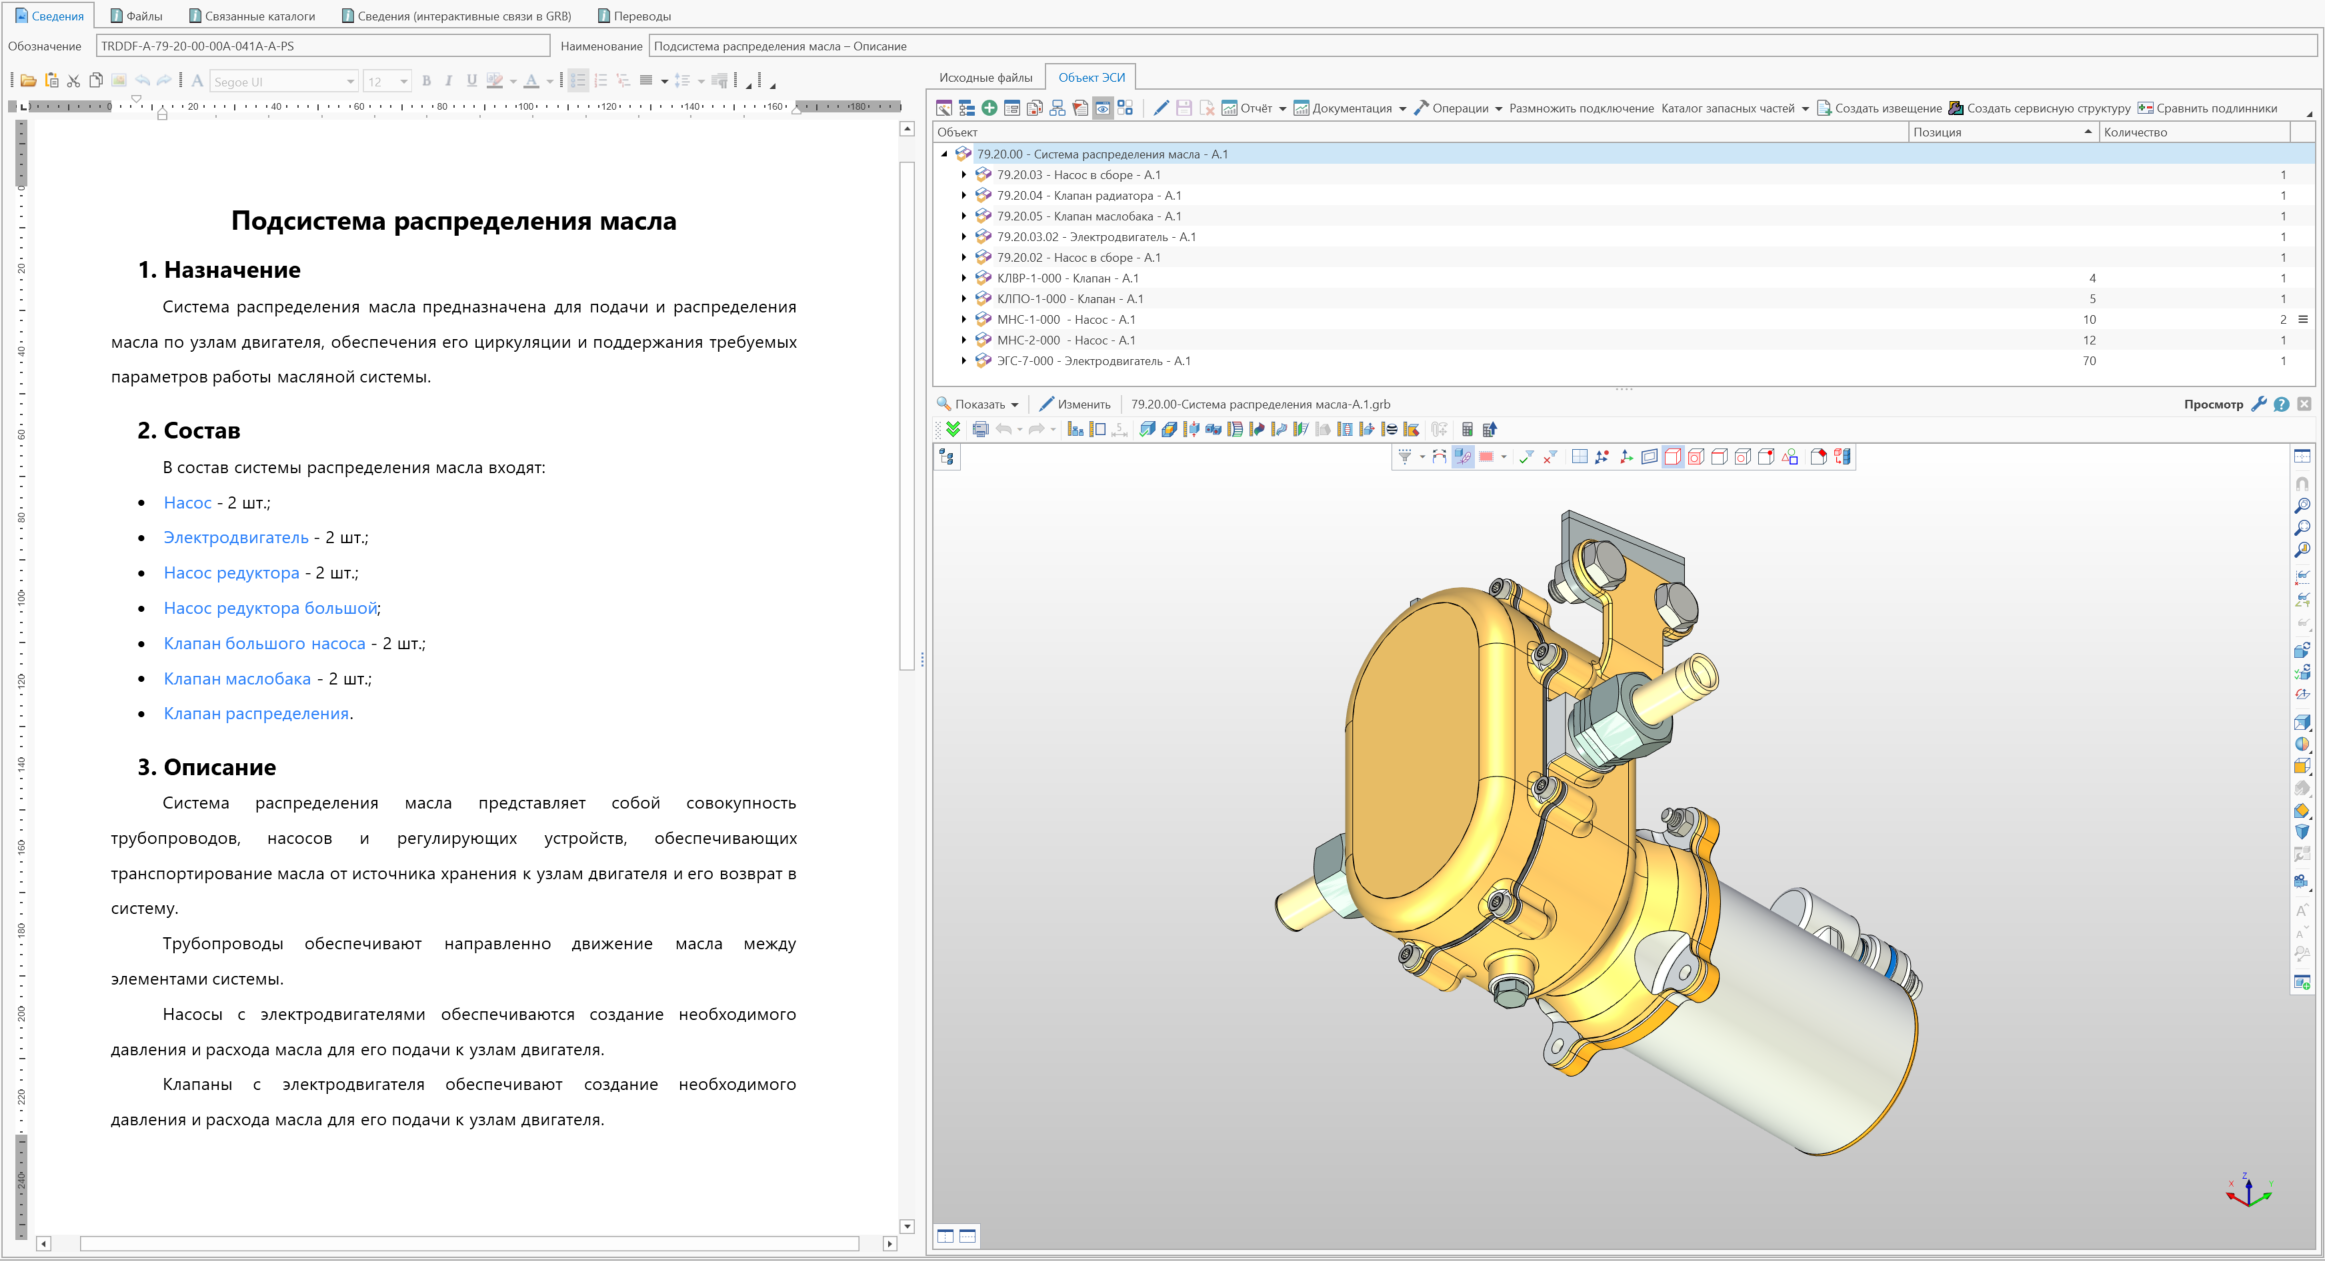The height and width of the screenshot is (1261, 2325).
Task: Switch to the Исходные файлы tab
Action: (986, 77)
